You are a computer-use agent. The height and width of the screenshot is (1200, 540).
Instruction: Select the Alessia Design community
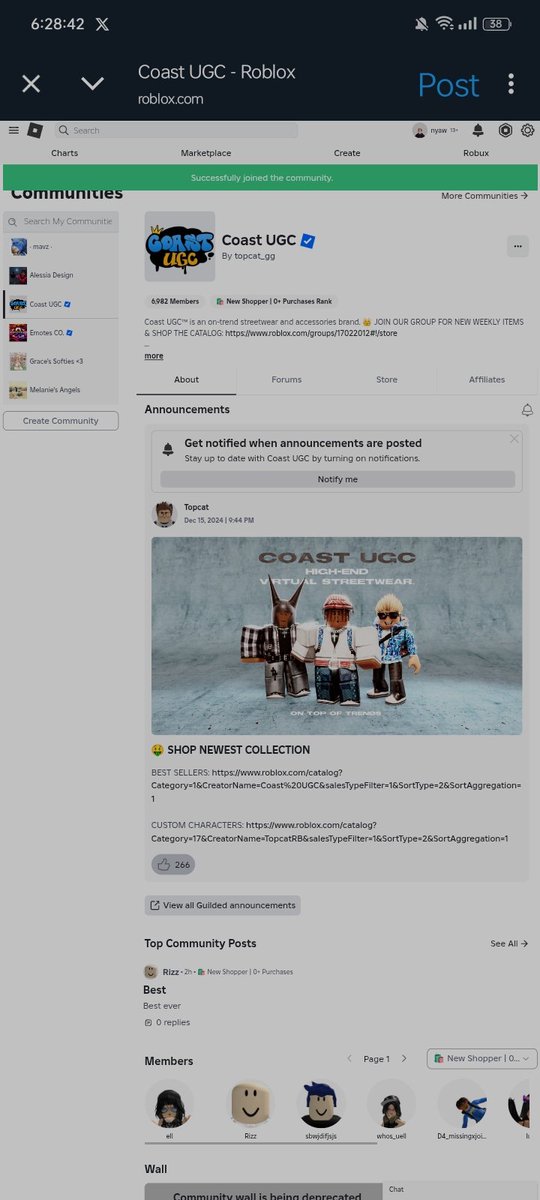tap(62, 275)
